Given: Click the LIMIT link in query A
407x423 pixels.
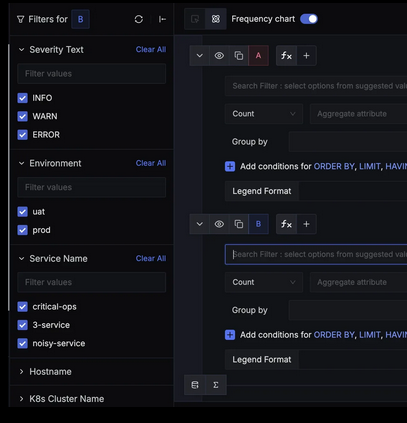Looking at the screenshot, I should coord(370,166).
